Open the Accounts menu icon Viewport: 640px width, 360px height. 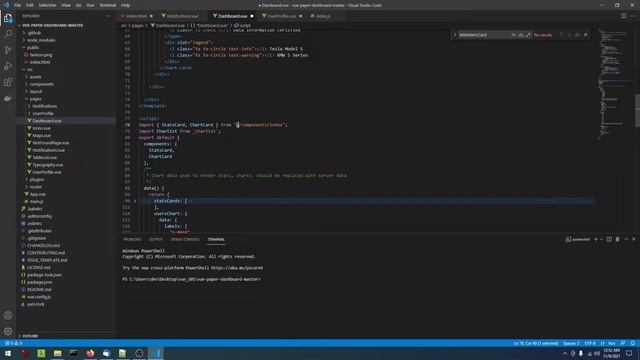8,315
